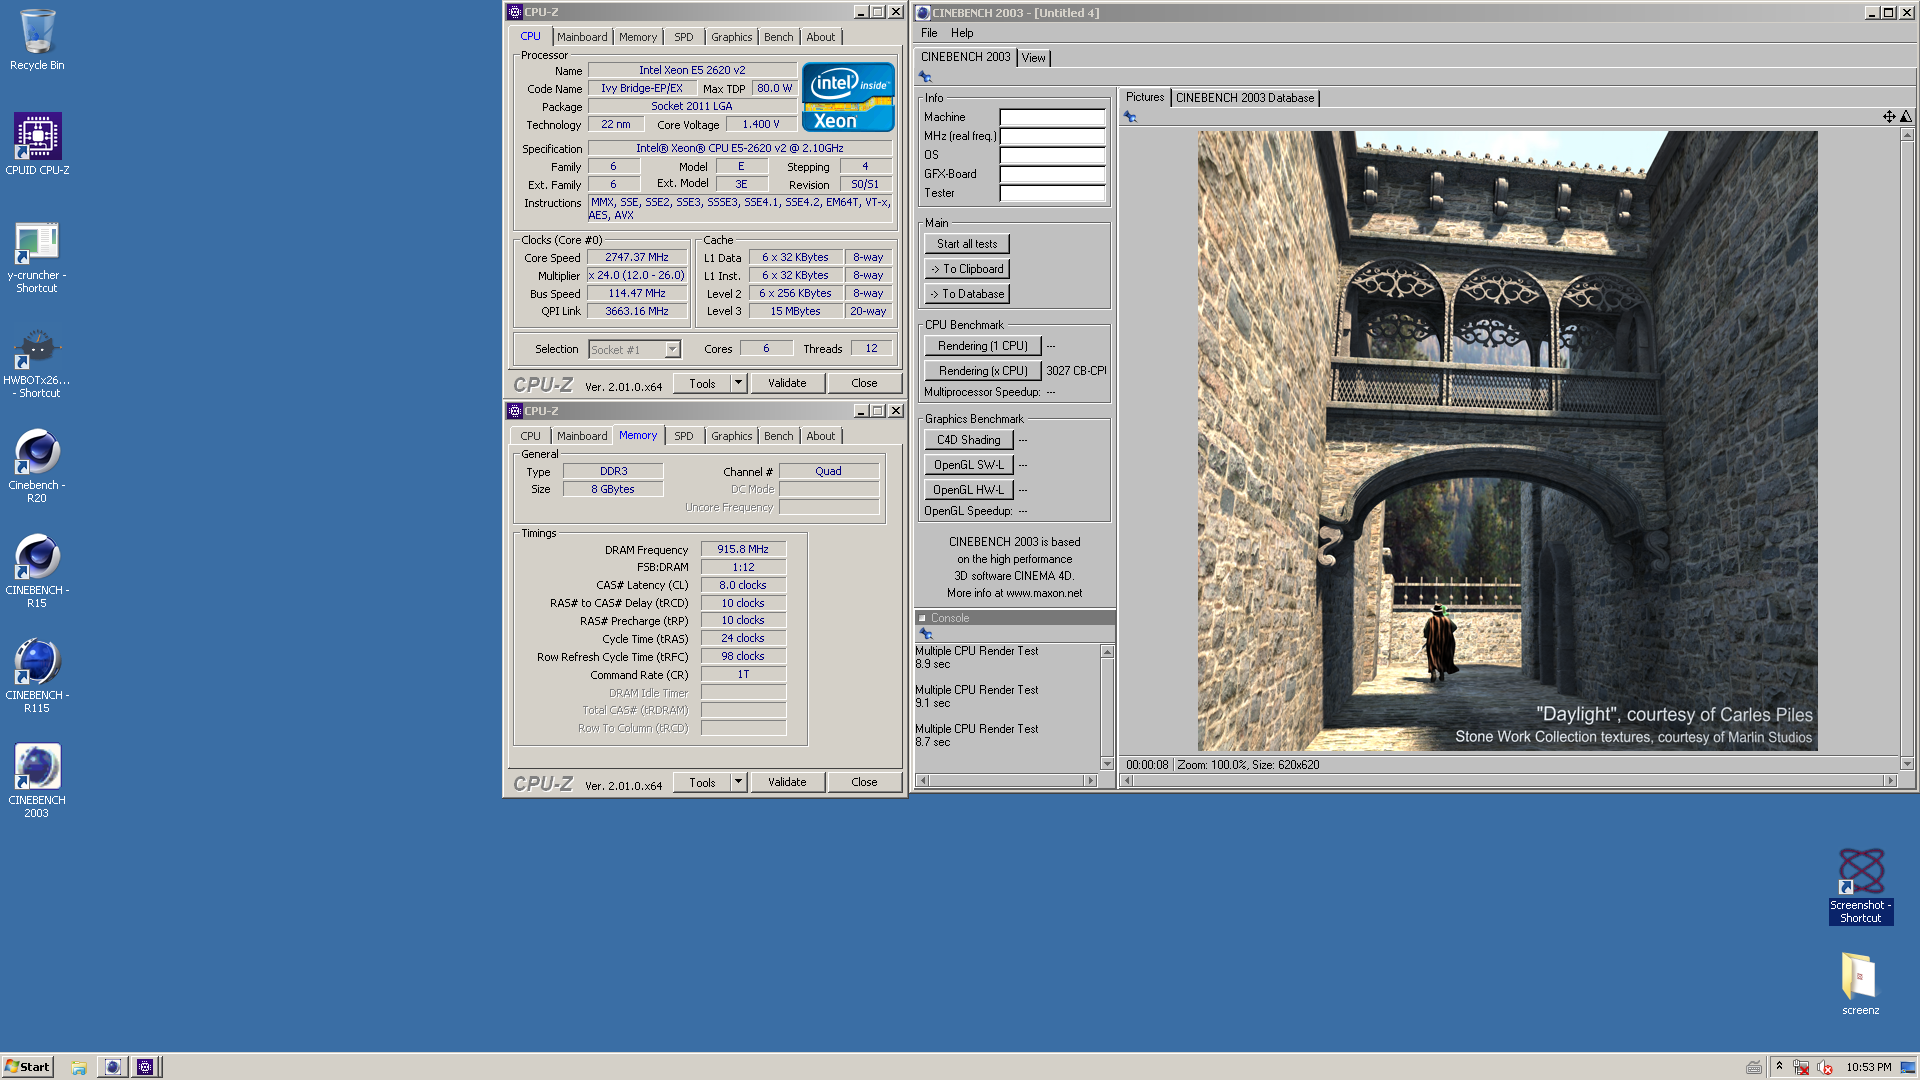The width and height of the screenshot is (1920, 1080).
Task: Select About tab in lower CPU-Z window
Action: click(x=821, y=436)
